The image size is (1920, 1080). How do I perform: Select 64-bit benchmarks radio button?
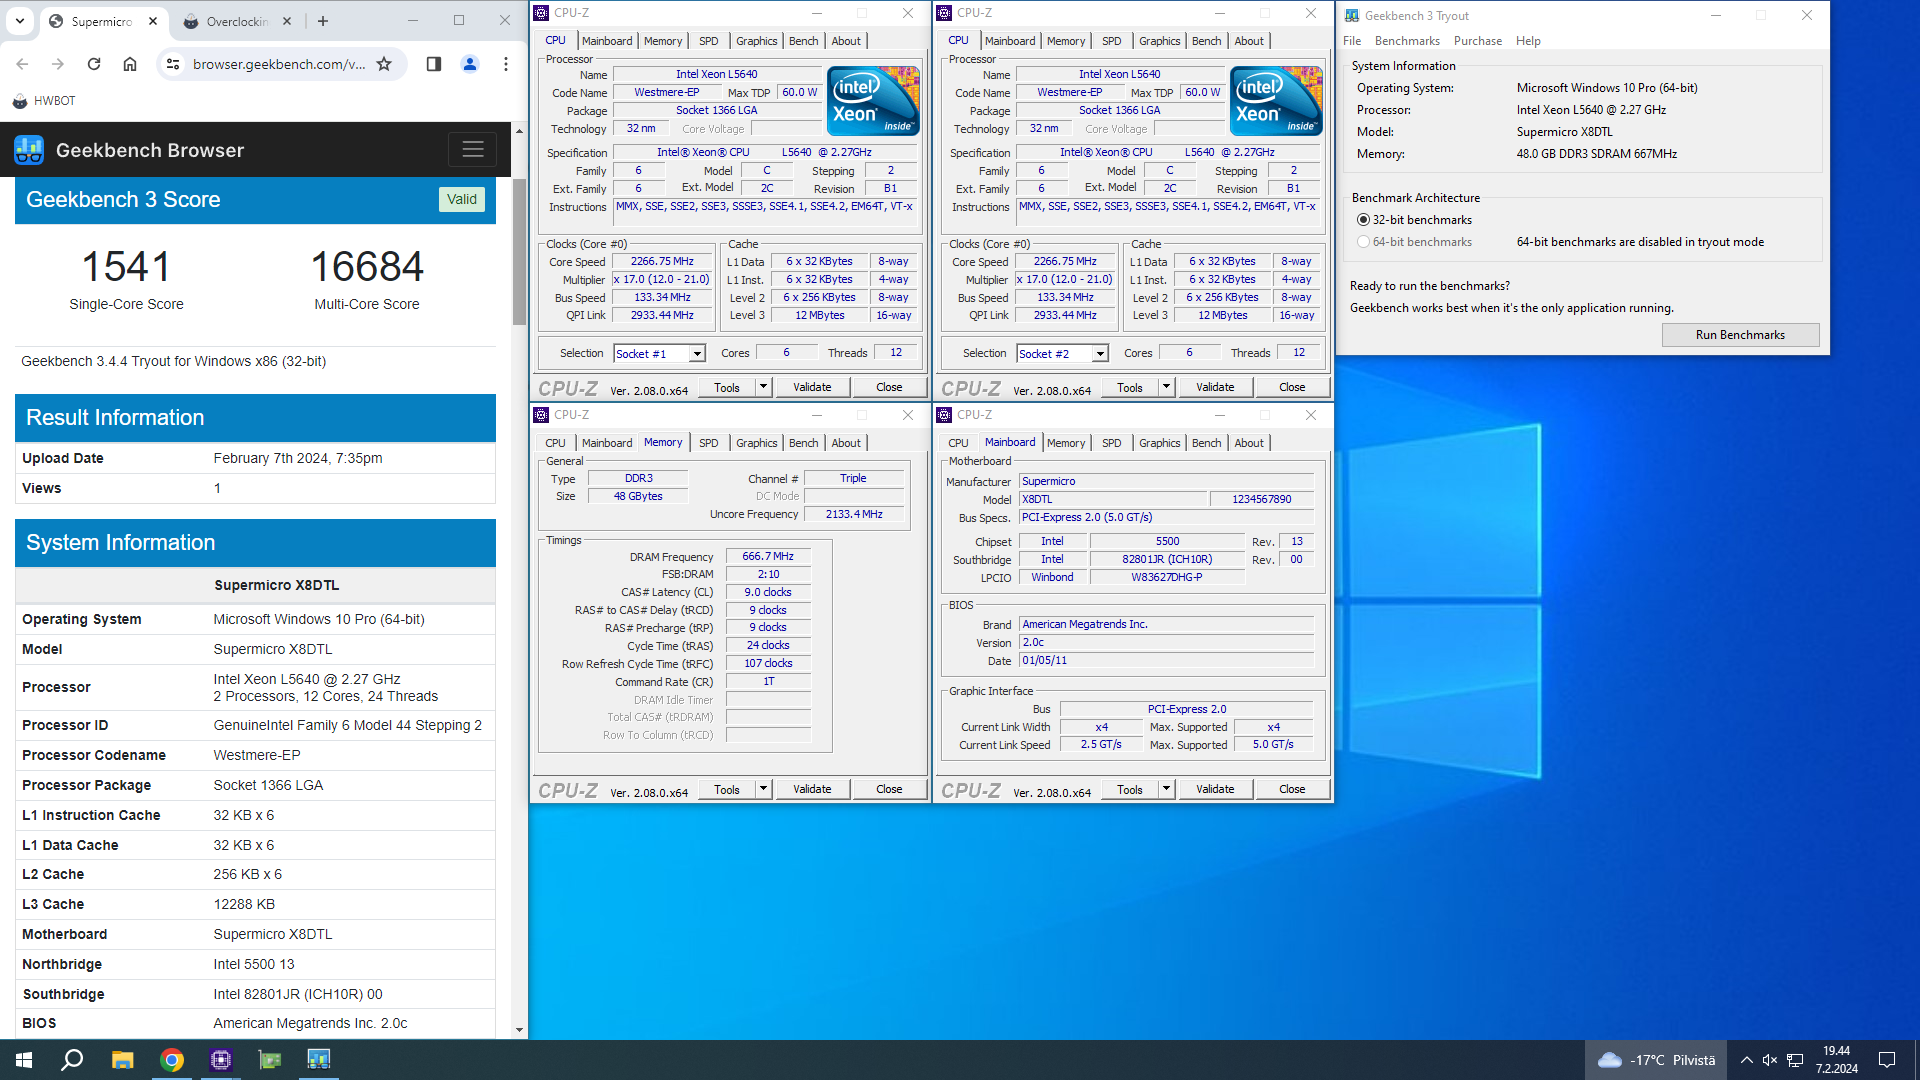point(1363,242)
